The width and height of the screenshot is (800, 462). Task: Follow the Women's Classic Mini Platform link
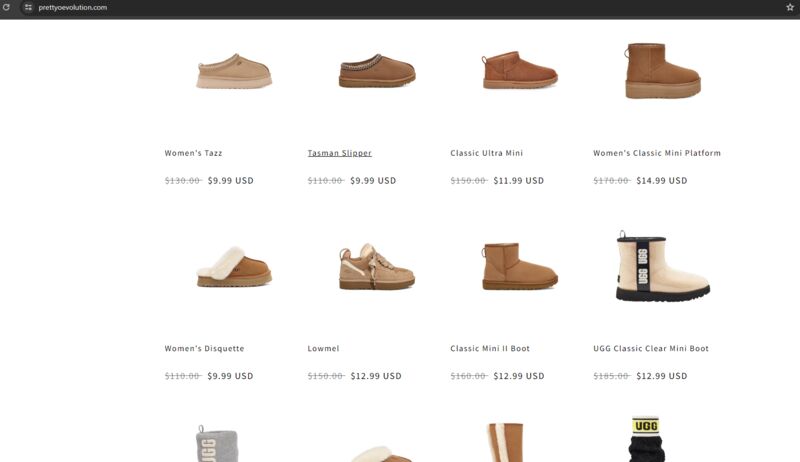(657, 153)
